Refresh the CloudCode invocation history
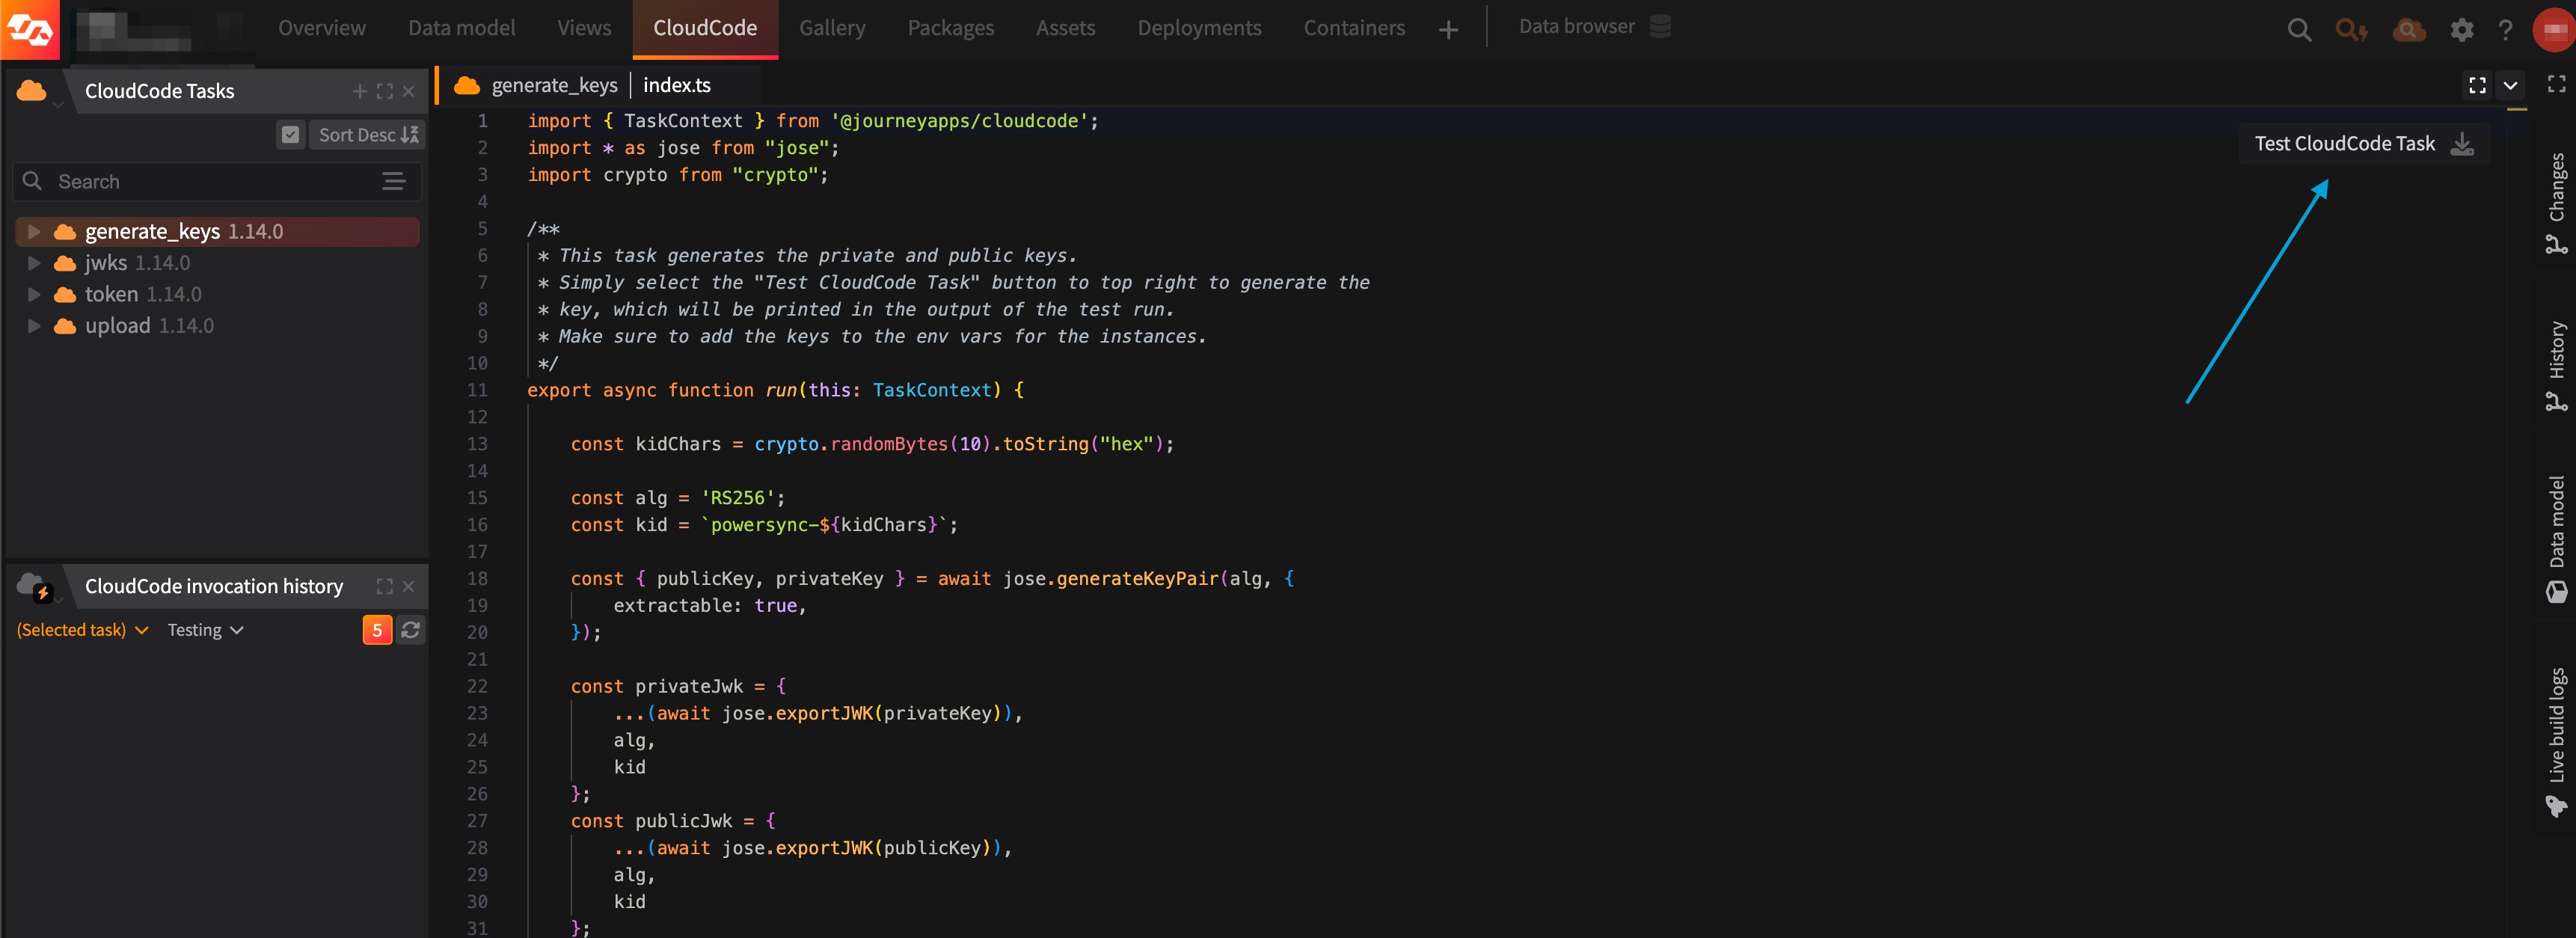The width and height of the screenshot is (2576, 938). pyautogui.click(x=410, y=630)
